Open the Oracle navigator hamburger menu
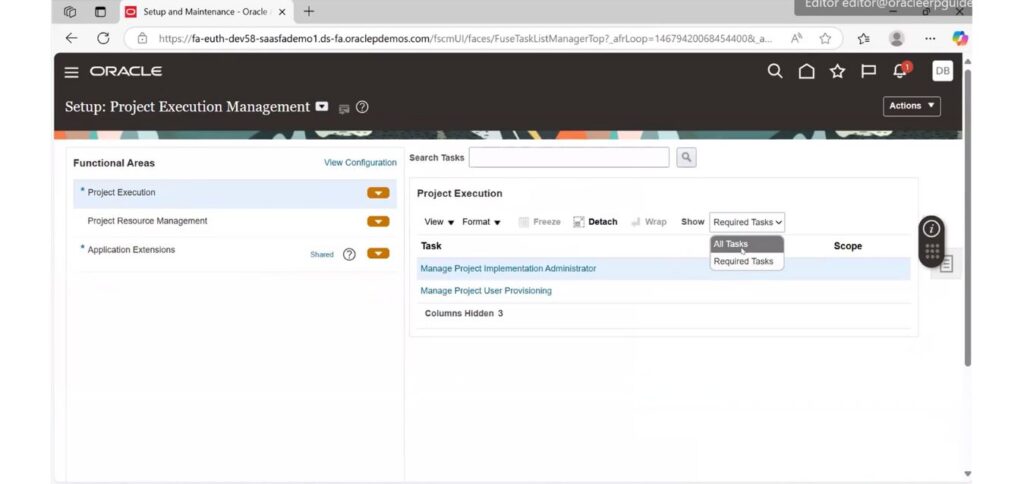 click(71, 72)
